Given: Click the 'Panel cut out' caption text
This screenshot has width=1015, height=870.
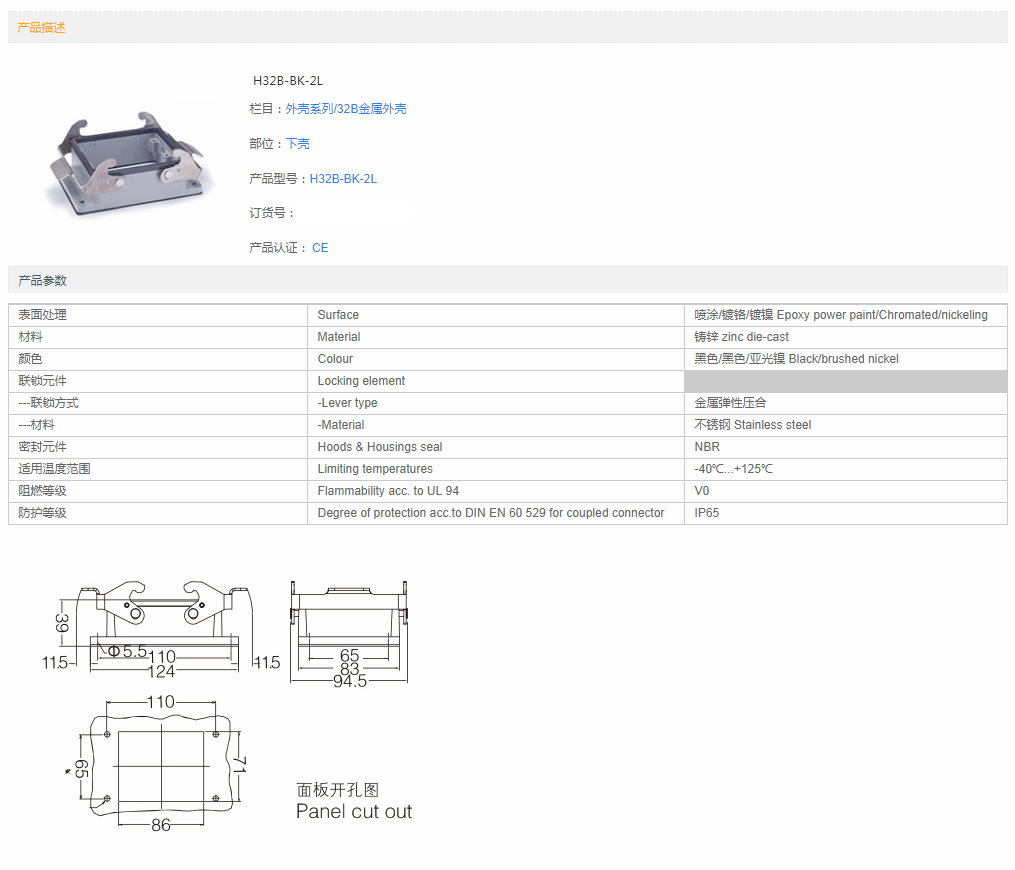Looking at the screenshot, I should pos(354,811).
